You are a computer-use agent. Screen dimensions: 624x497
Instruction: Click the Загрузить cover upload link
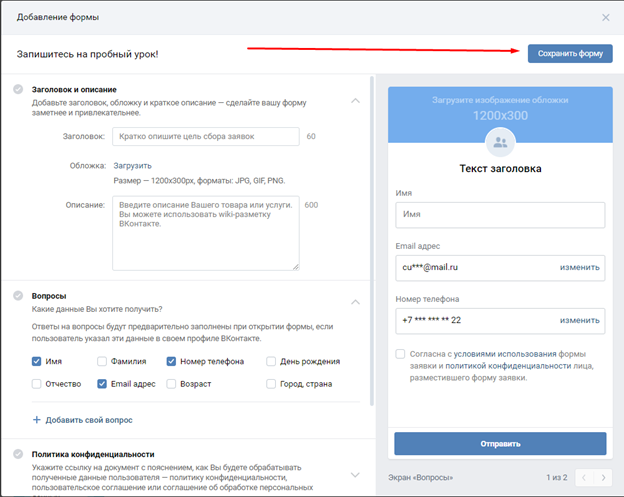pos(133,166)
